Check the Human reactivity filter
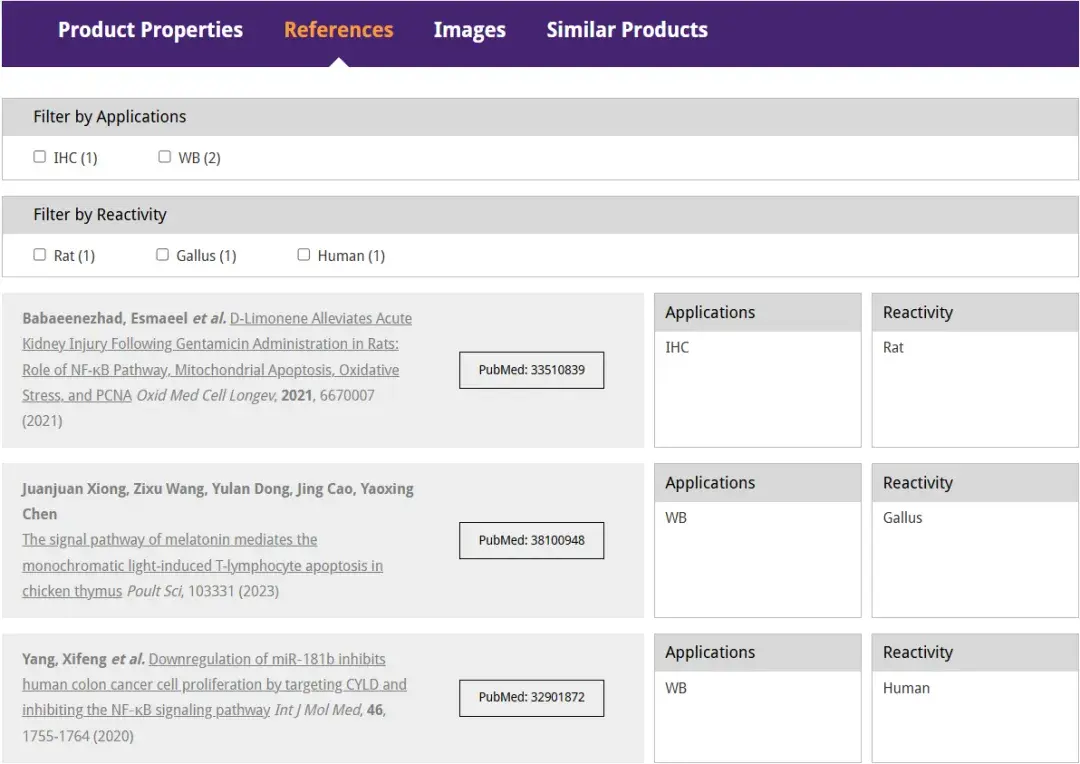Image resolution: width=1080 pixels, height=764 pixels. coord(304,255)
